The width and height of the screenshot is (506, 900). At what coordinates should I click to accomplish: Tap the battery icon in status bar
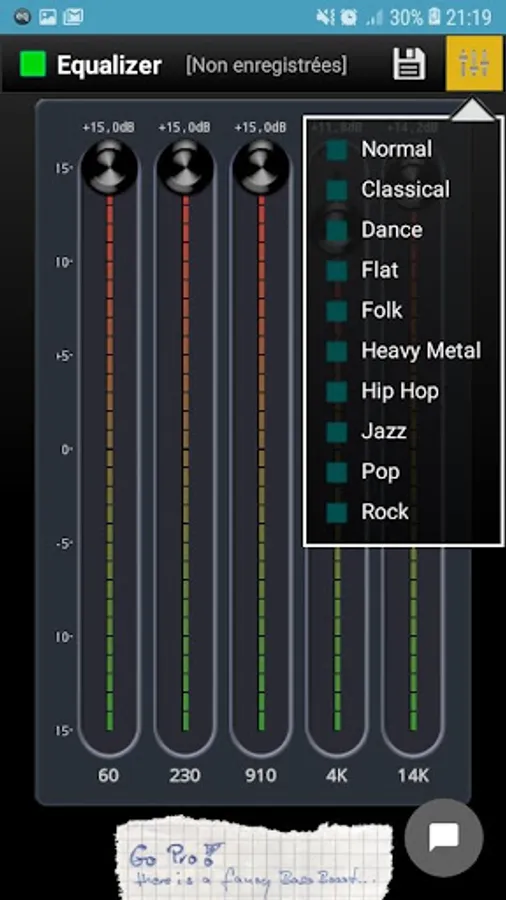point(434,17)
